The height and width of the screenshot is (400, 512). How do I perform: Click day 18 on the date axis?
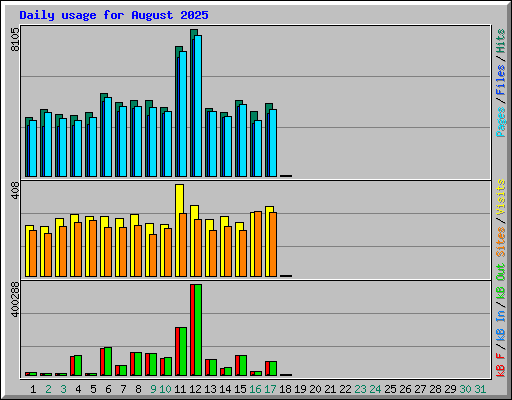285,389
